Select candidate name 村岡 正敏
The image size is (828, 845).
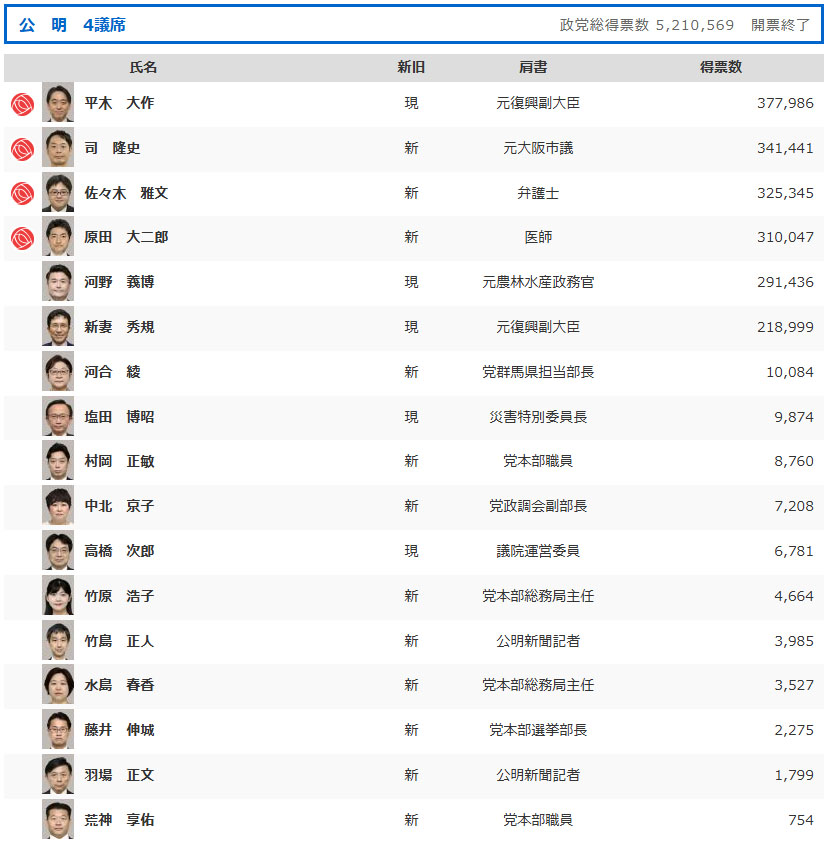point(119,461)
